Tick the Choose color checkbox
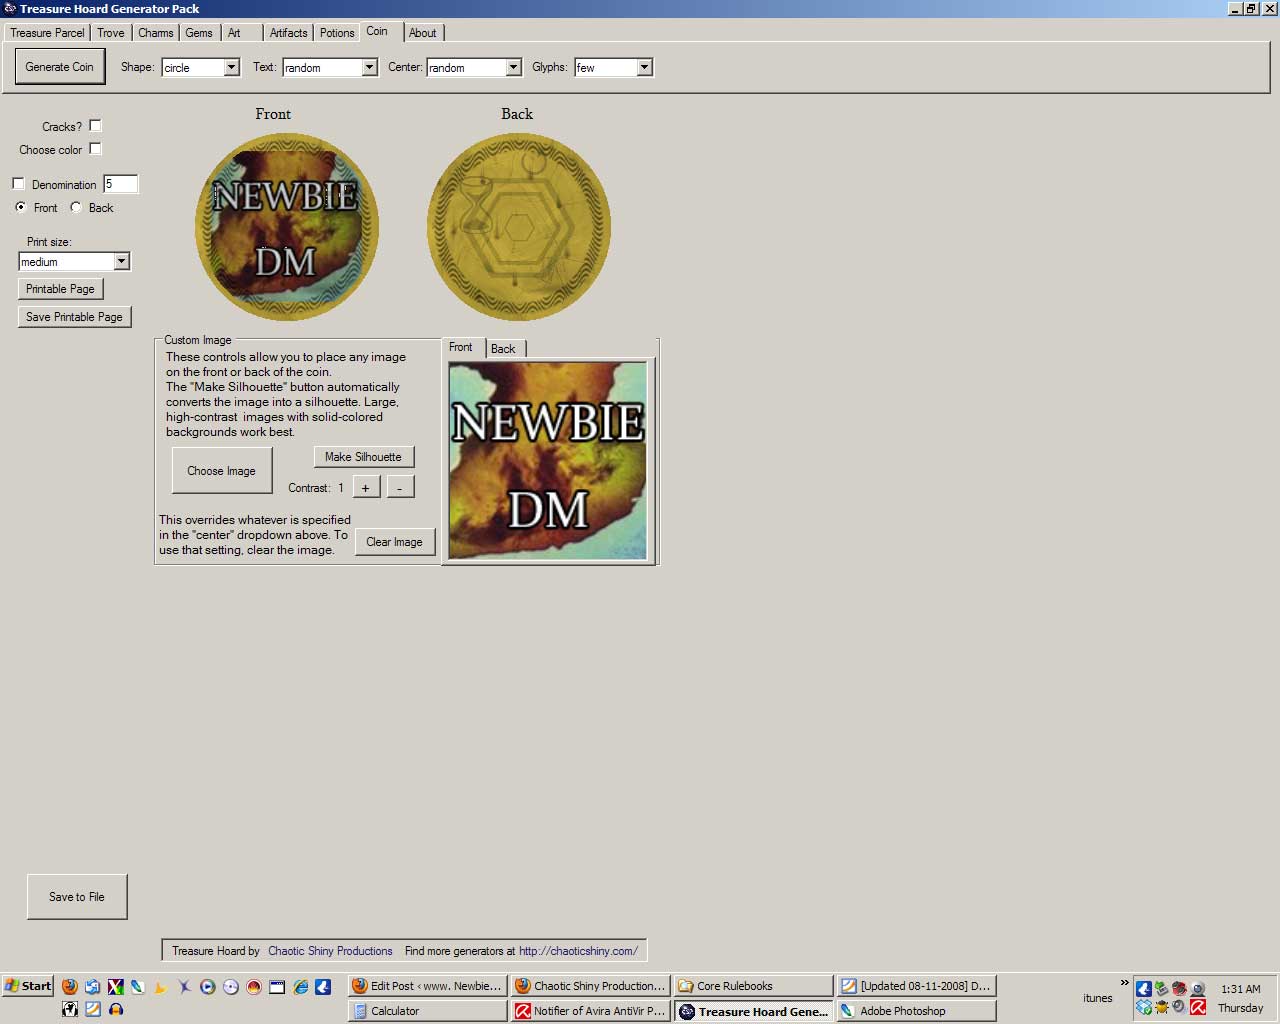1280x1024 pixels. click(x=95, y=149)
